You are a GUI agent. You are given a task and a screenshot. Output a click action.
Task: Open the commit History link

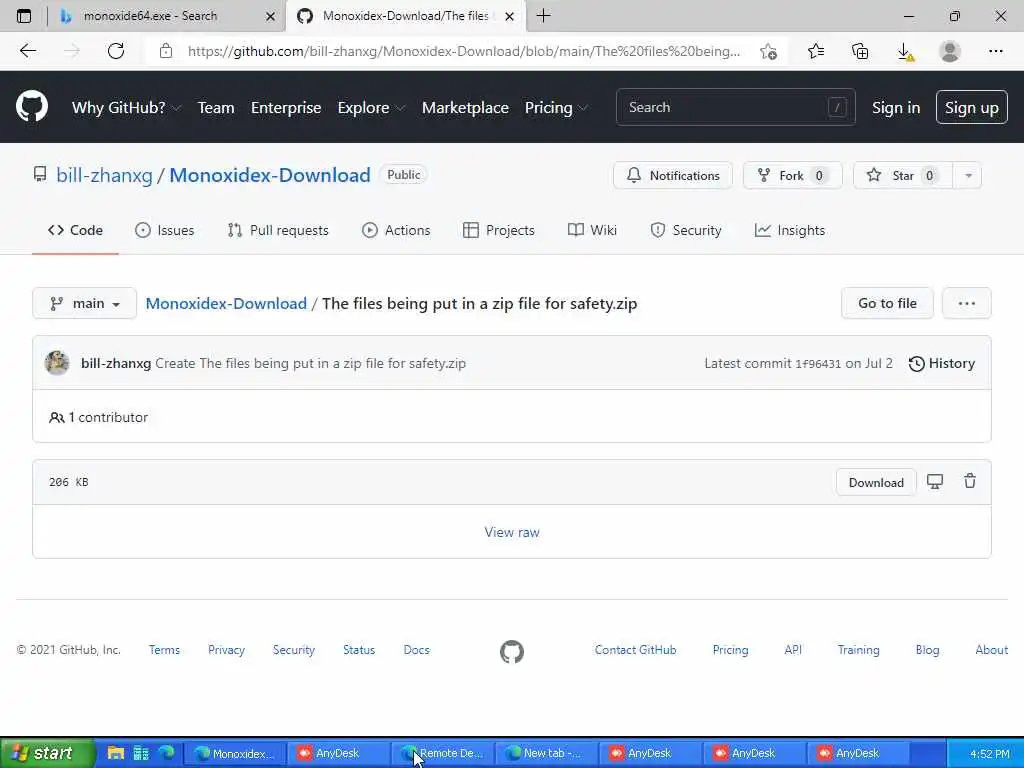click(x=942, y=363)
